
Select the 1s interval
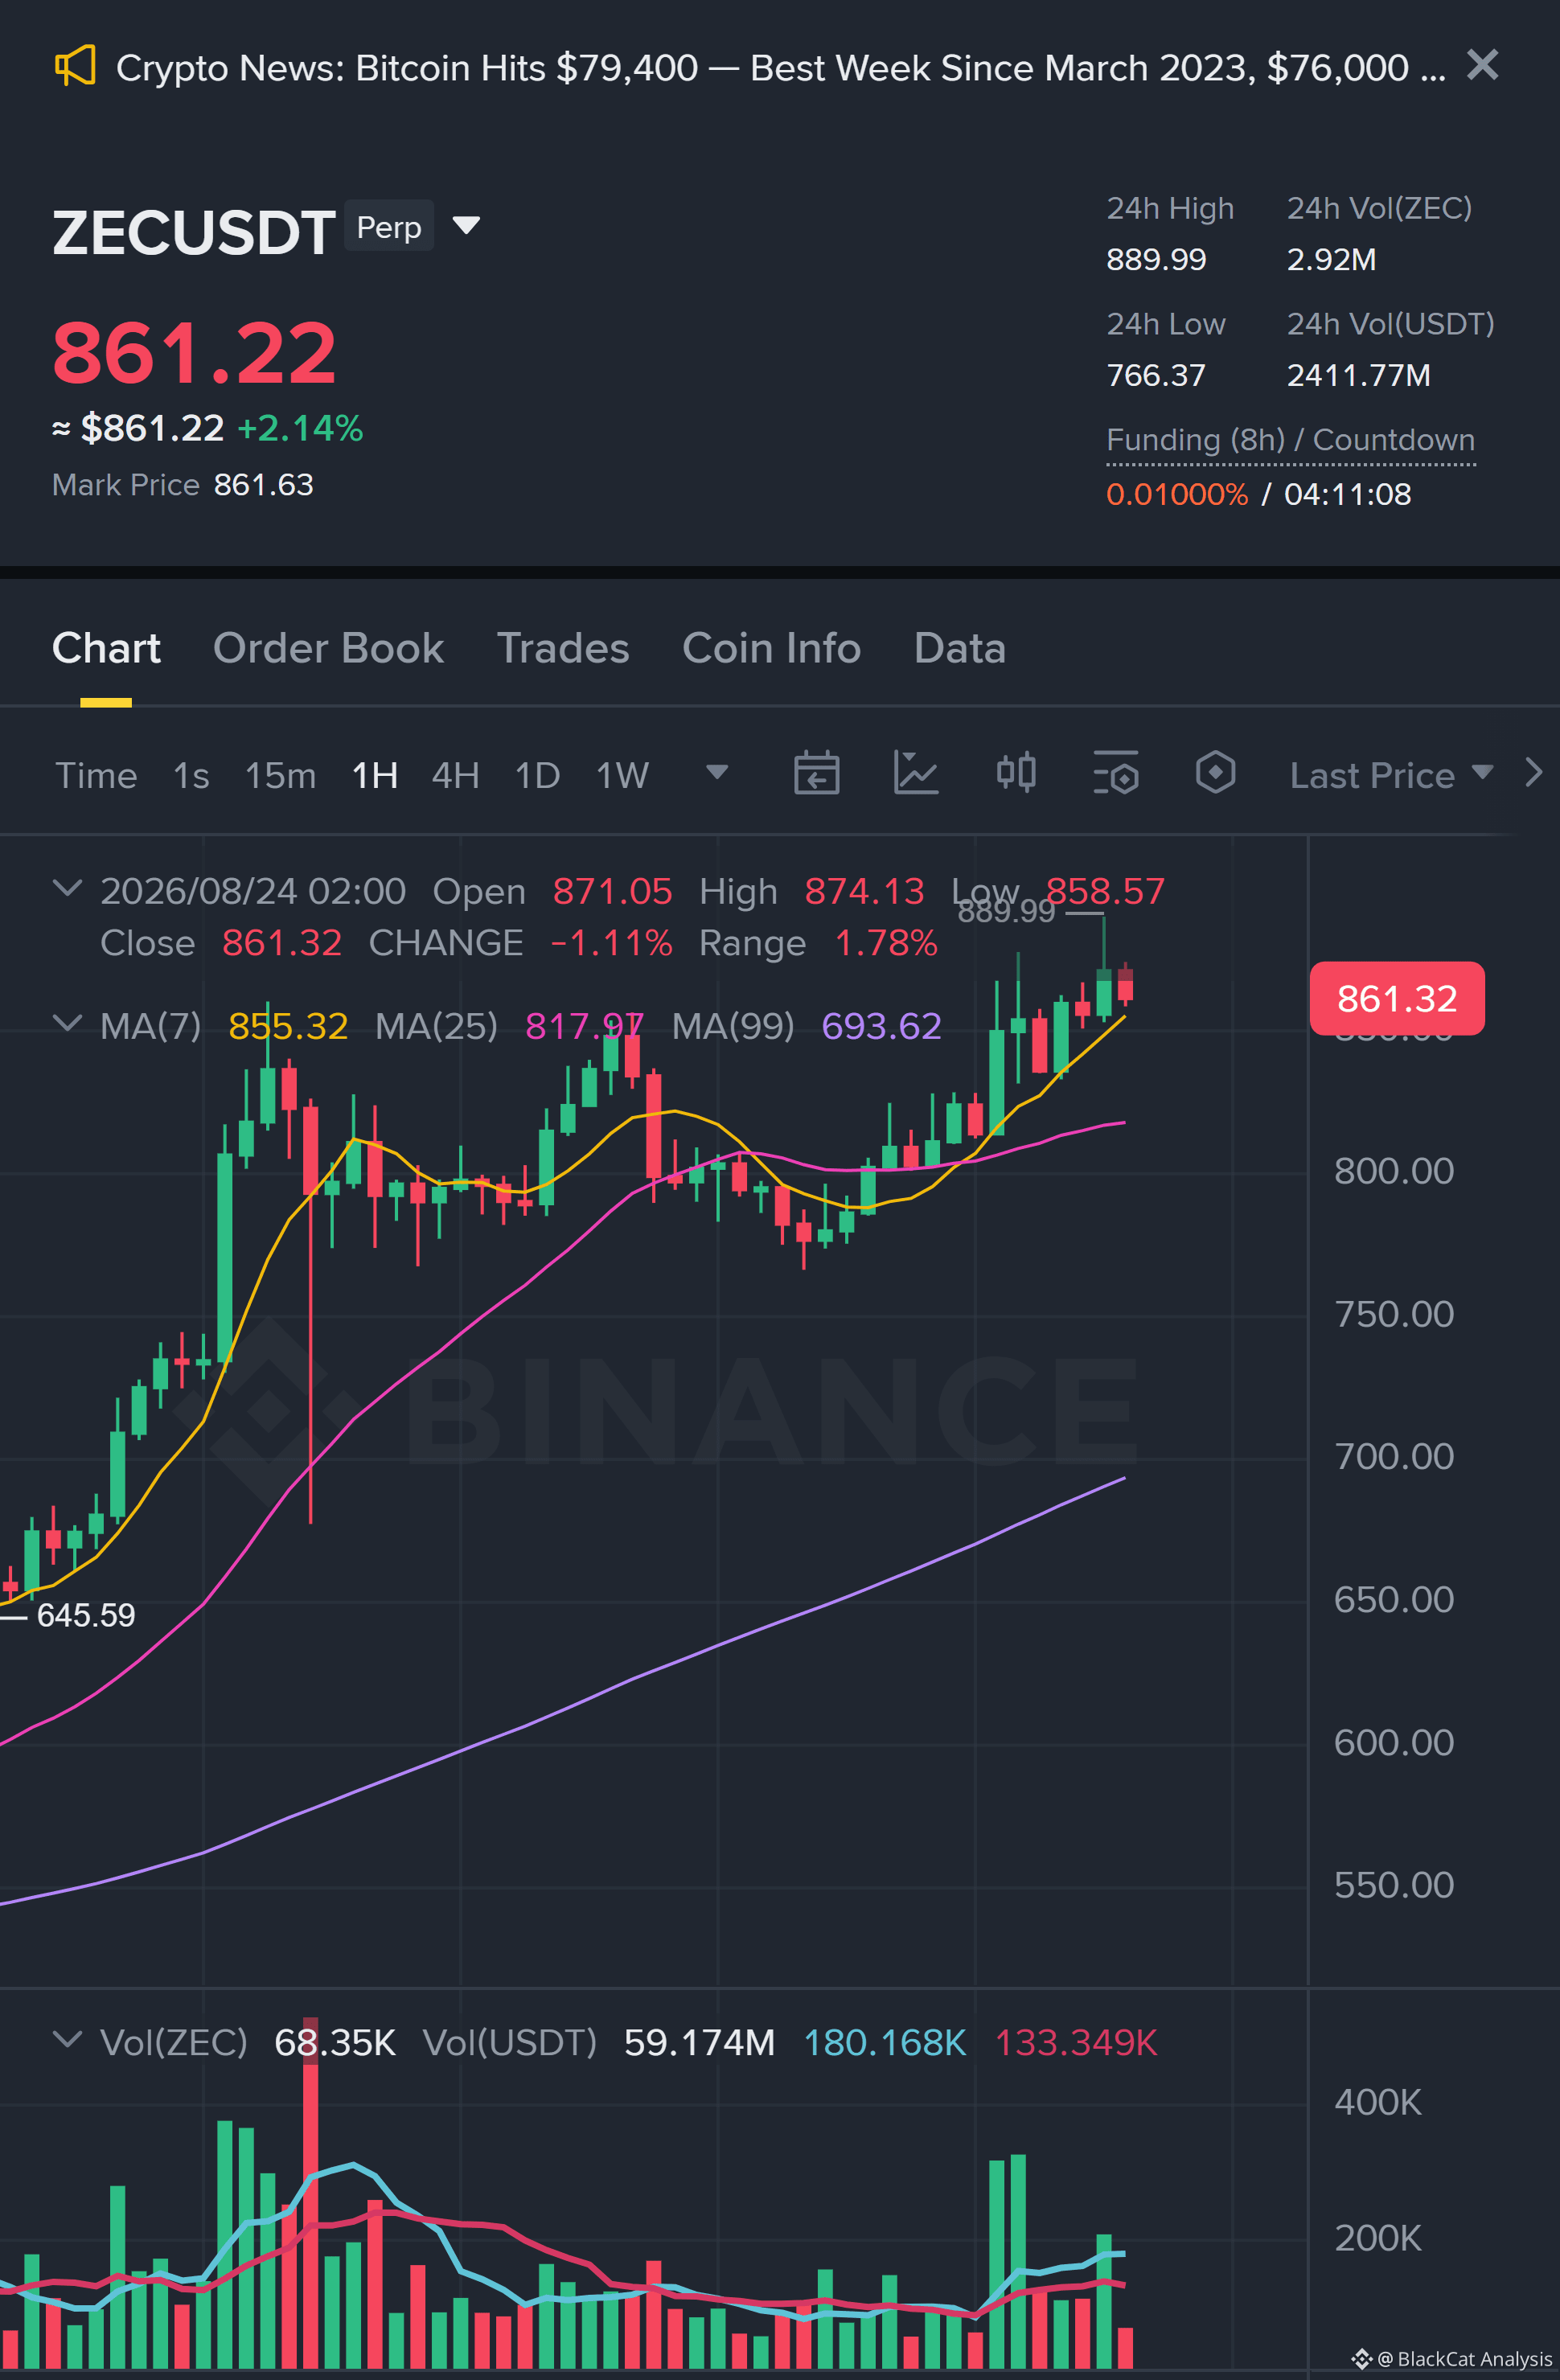coord(191,775)
